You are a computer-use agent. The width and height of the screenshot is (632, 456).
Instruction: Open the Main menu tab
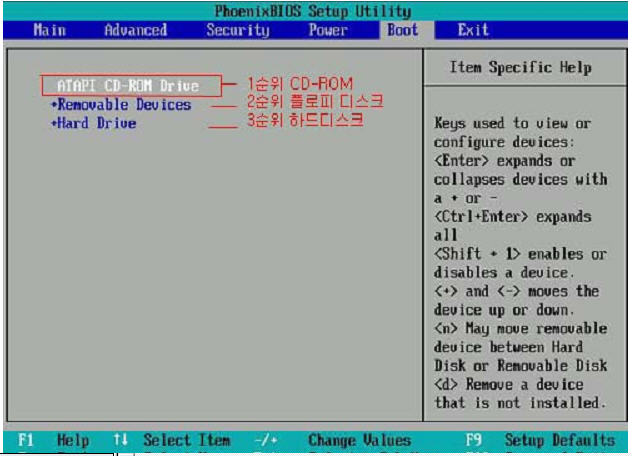50,30
